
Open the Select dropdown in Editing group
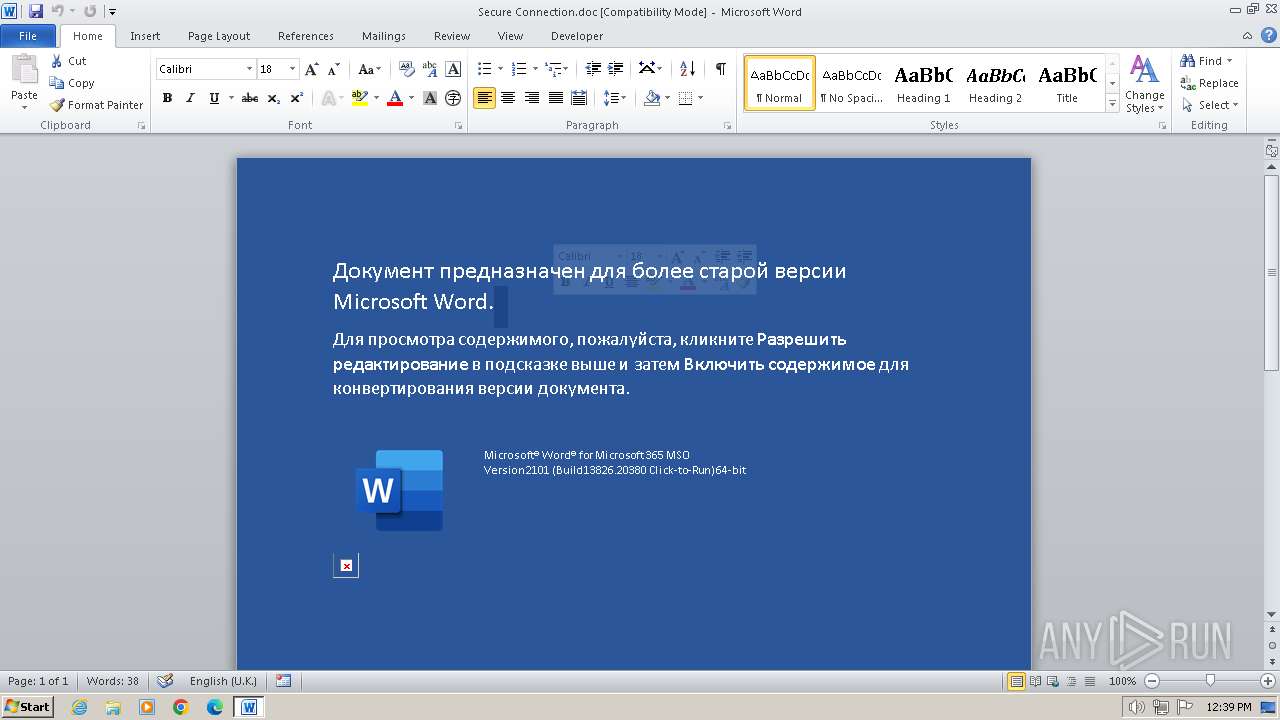click(x=1209, y=105)
